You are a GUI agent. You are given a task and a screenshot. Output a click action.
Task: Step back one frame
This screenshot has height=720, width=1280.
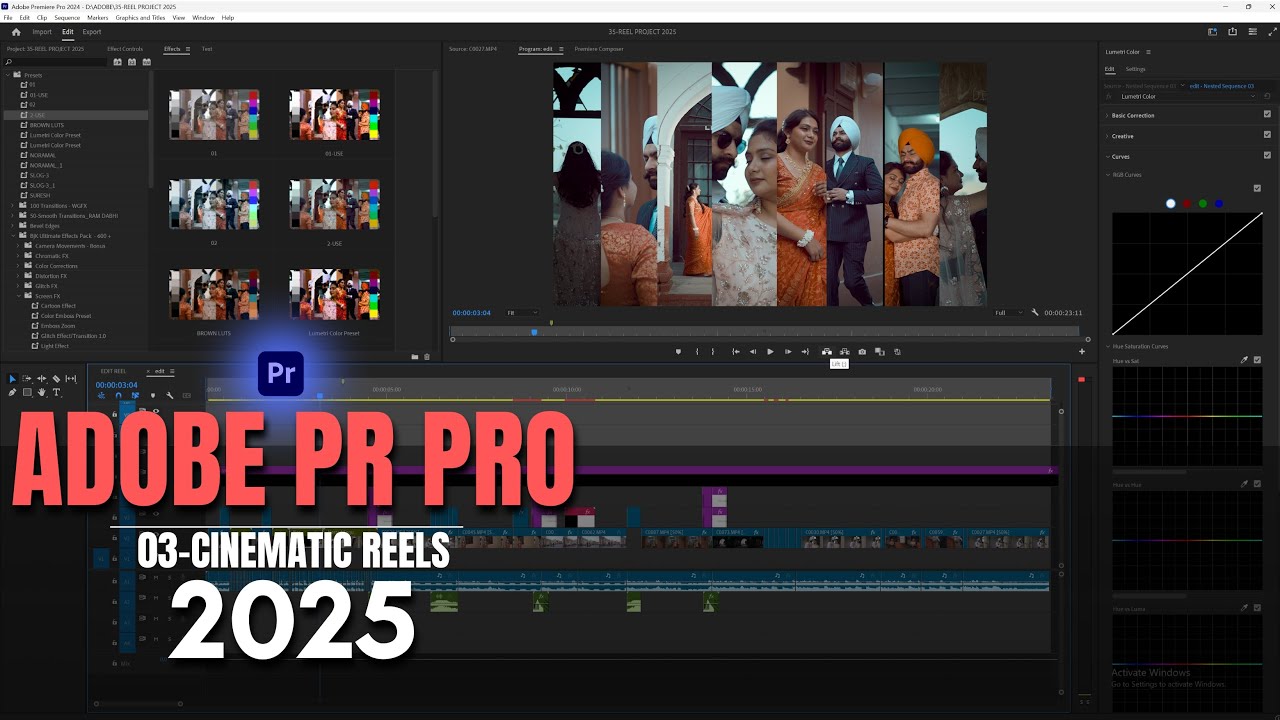pos(753,352)
